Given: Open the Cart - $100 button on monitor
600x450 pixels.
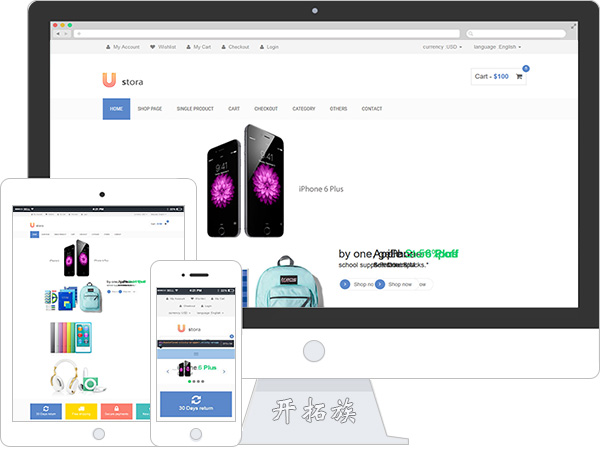Looking at the screenshot, I should 499,77.
